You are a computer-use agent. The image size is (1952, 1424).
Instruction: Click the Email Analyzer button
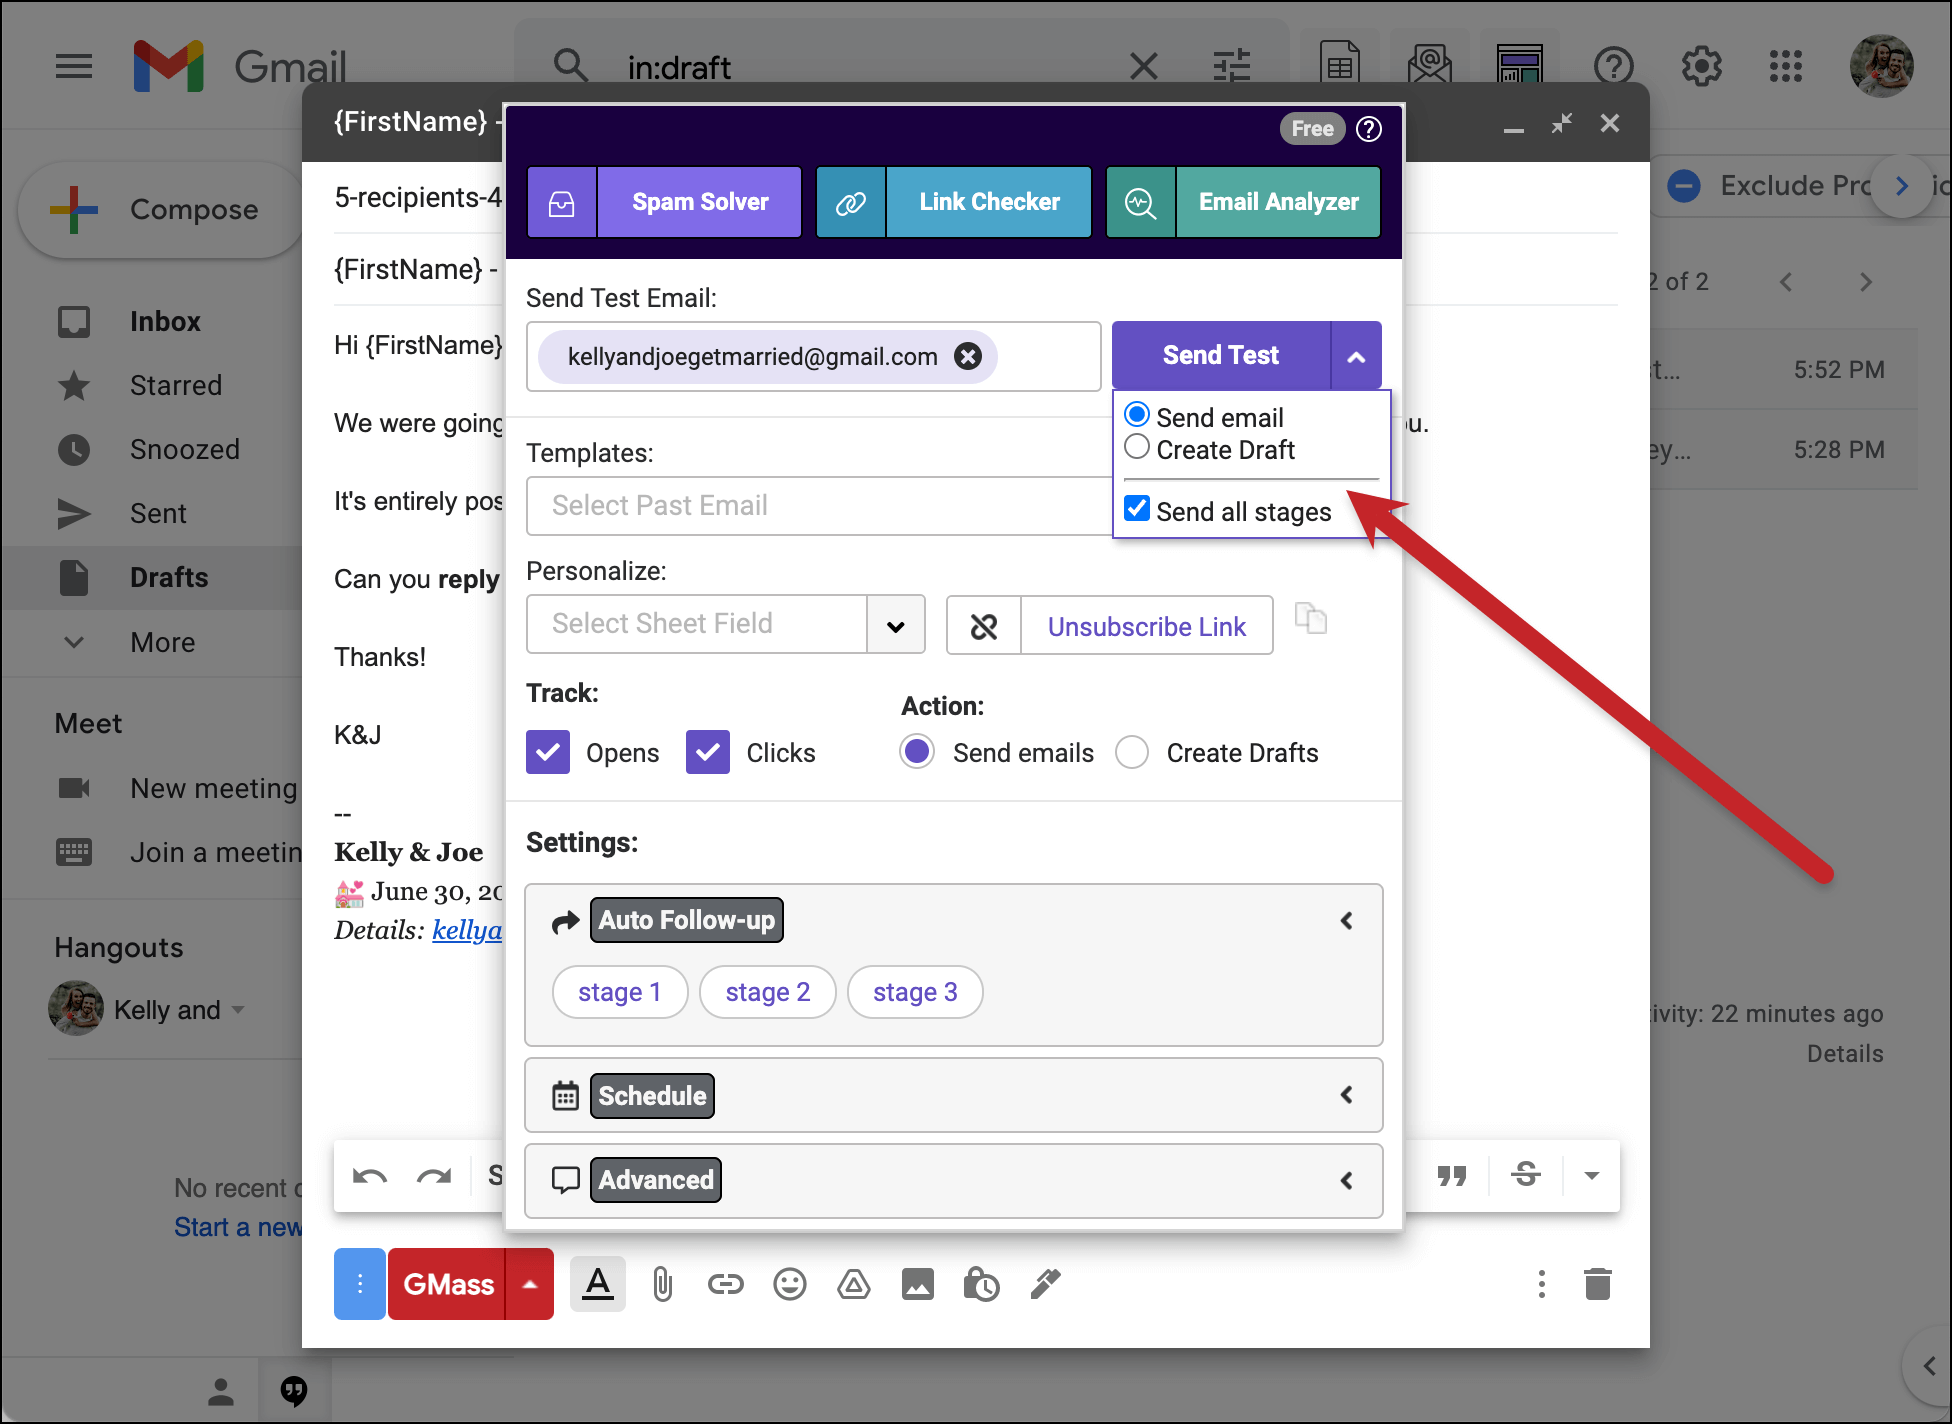click(1279, 202)
